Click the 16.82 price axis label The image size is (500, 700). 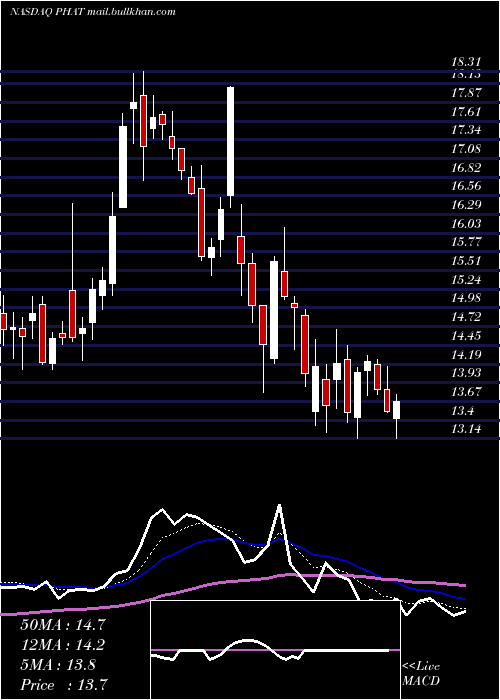(x=466, y=168)
